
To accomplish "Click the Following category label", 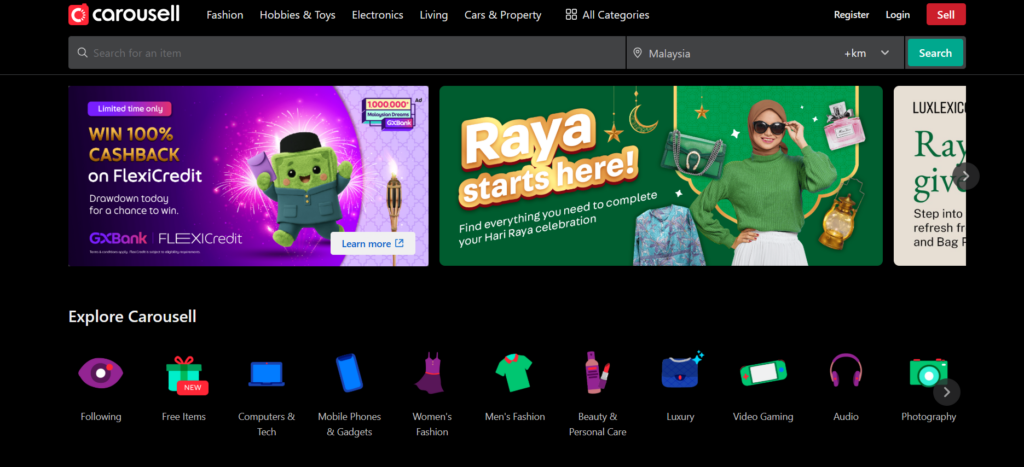I will [101, 417].
